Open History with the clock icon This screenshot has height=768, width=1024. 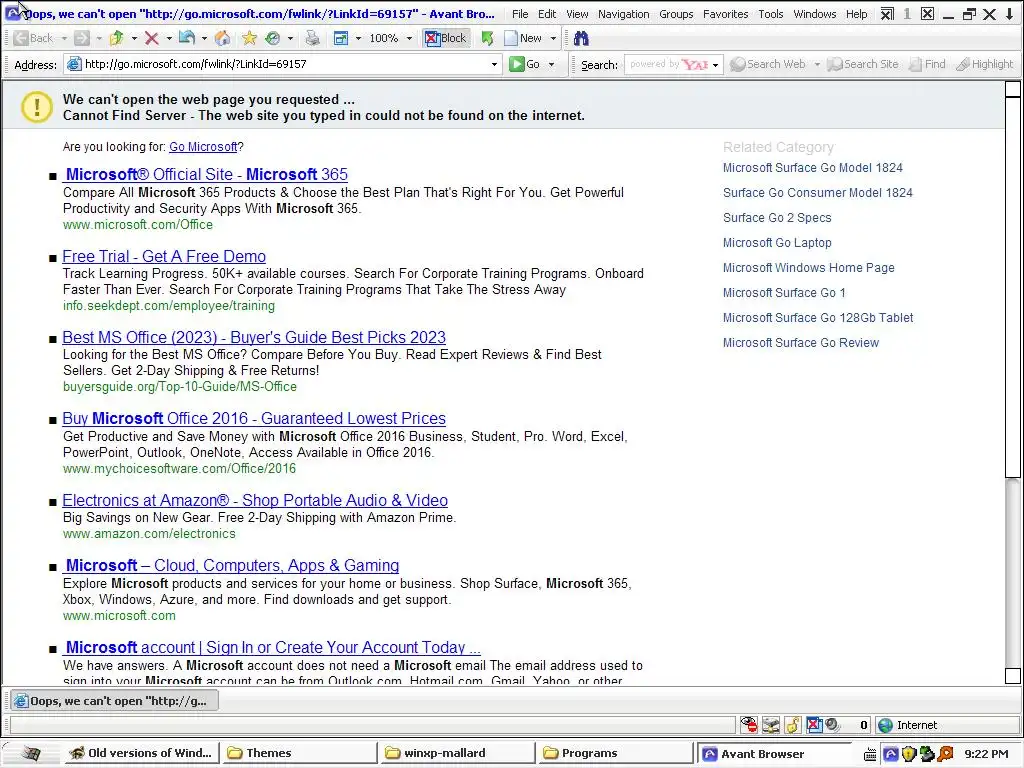point(273,39)
